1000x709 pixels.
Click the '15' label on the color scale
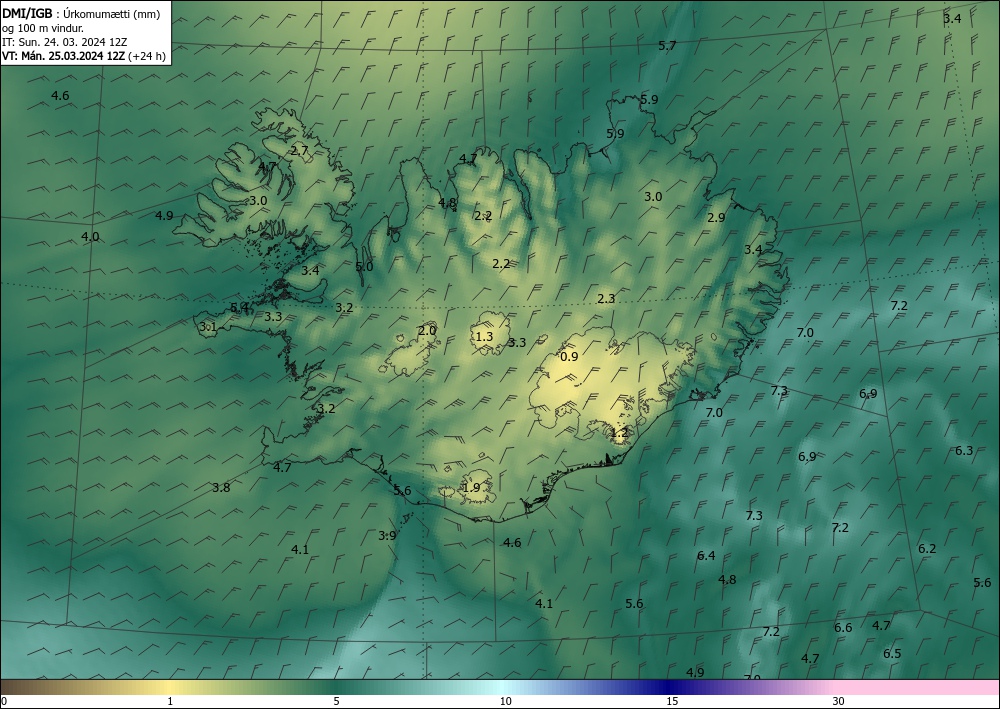click(672, 701)
